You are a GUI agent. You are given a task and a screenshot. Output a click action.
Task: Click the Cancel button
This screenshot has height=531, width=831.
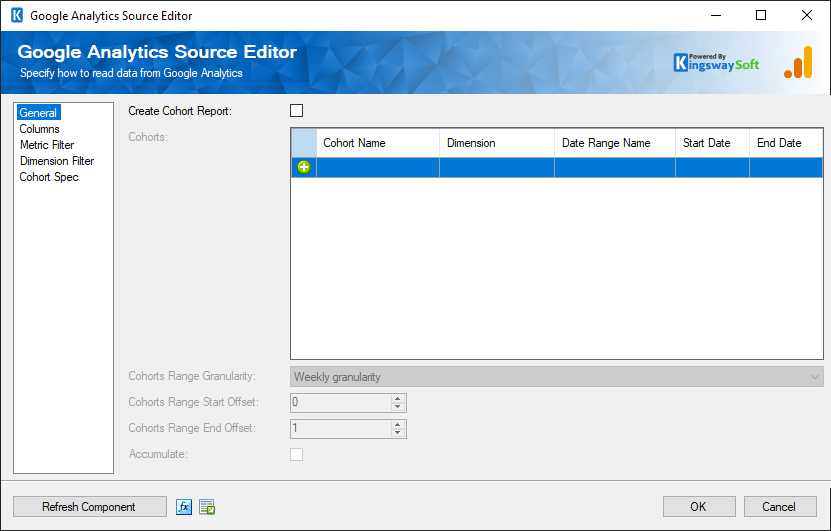tap(780, 507)
